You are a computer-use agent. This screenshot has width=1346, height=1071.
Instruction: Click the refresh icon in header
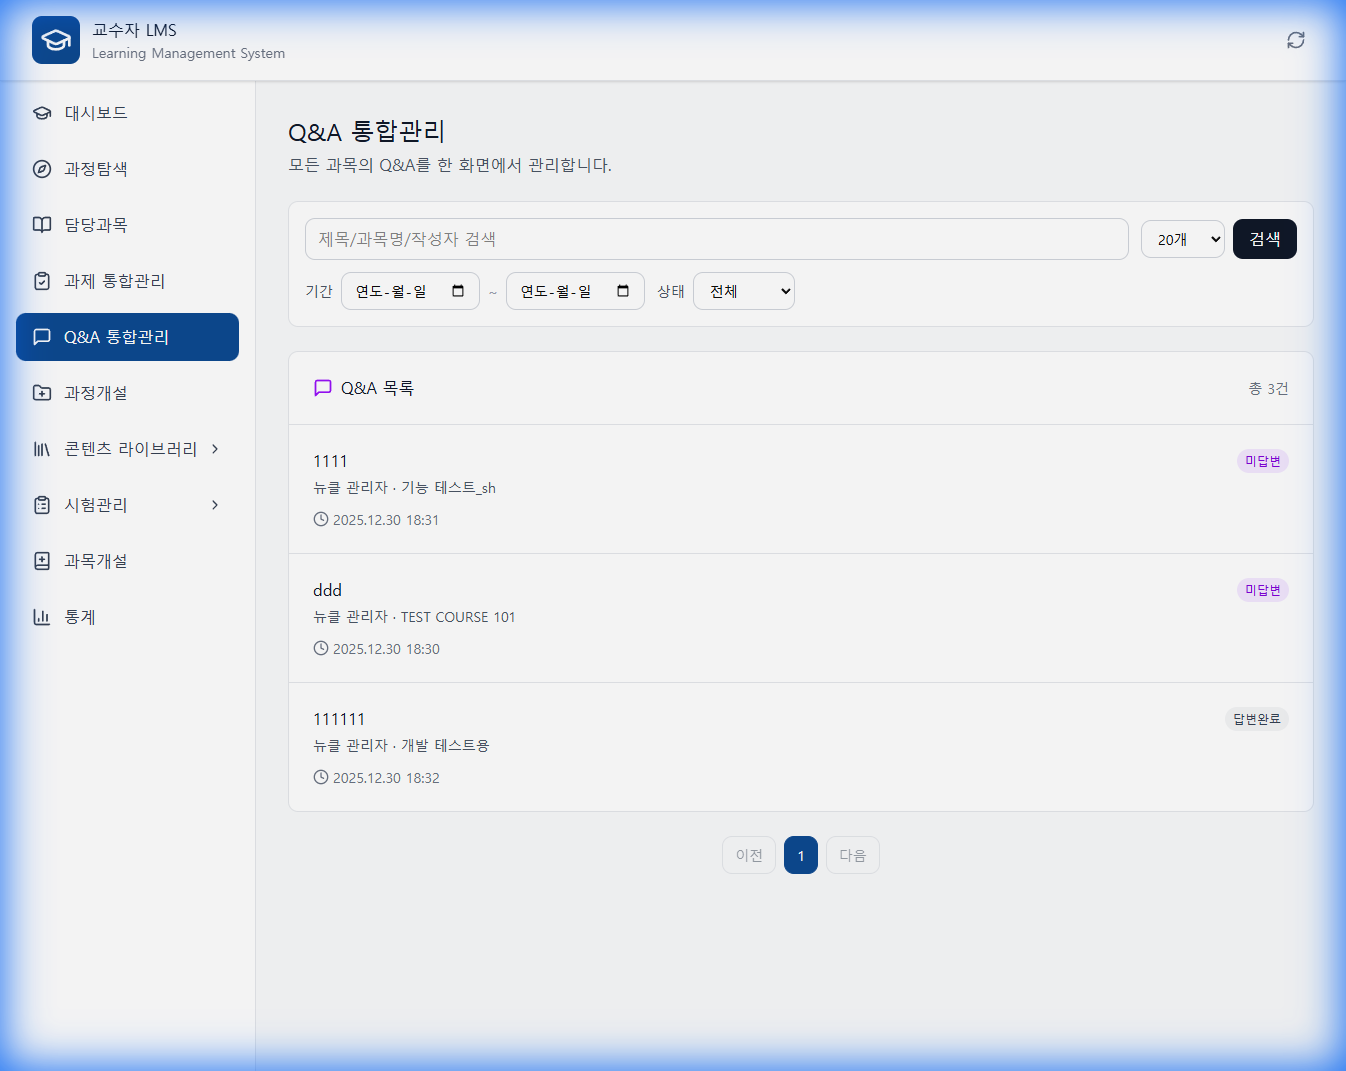coord(1295,40)
